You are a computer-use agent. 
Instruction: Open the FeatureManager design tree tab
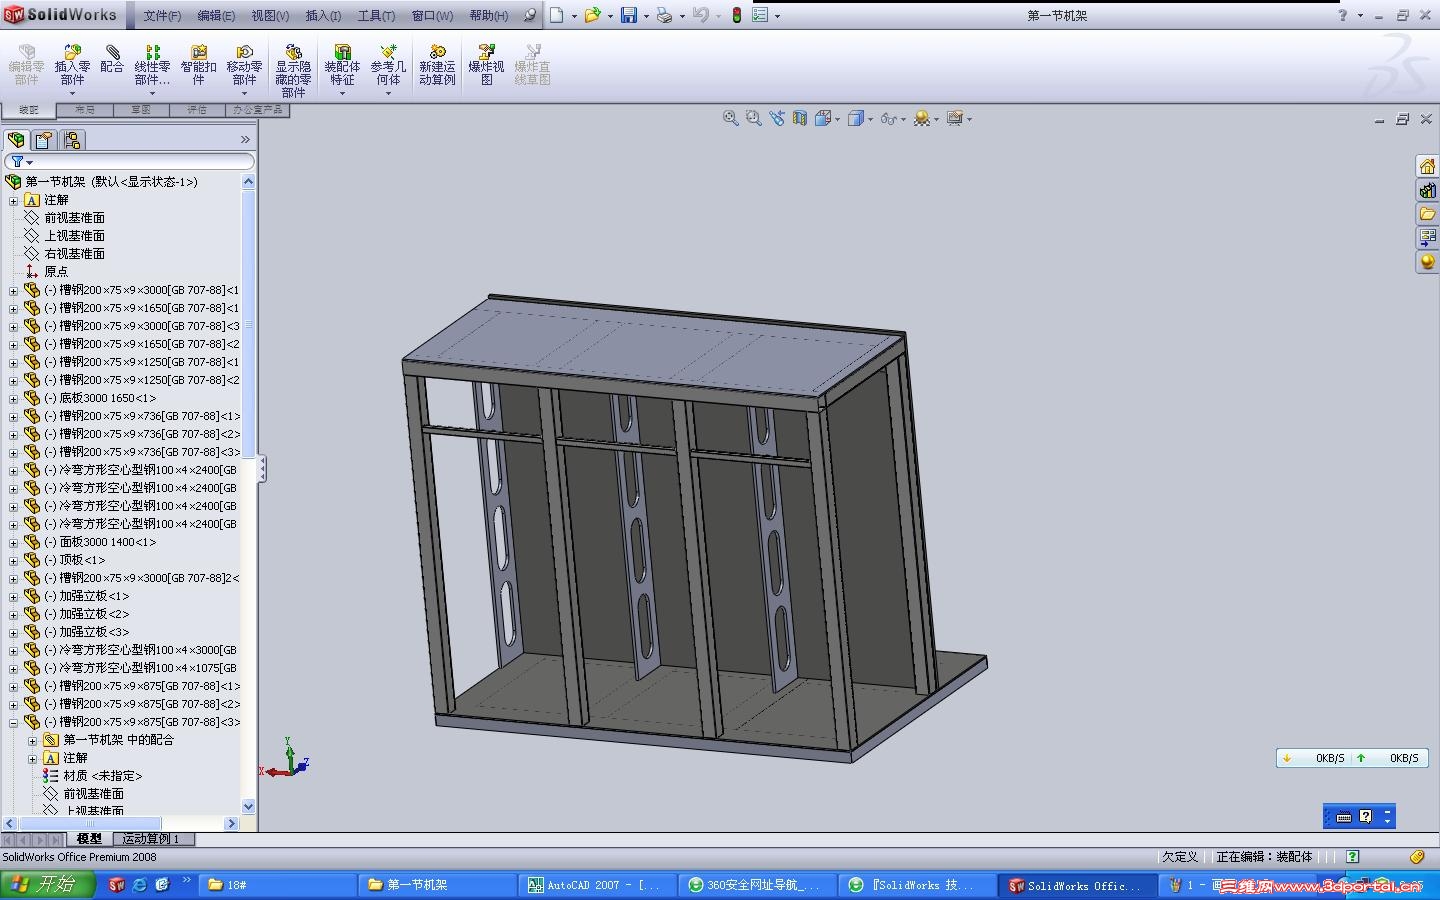(x=16, y=140)
